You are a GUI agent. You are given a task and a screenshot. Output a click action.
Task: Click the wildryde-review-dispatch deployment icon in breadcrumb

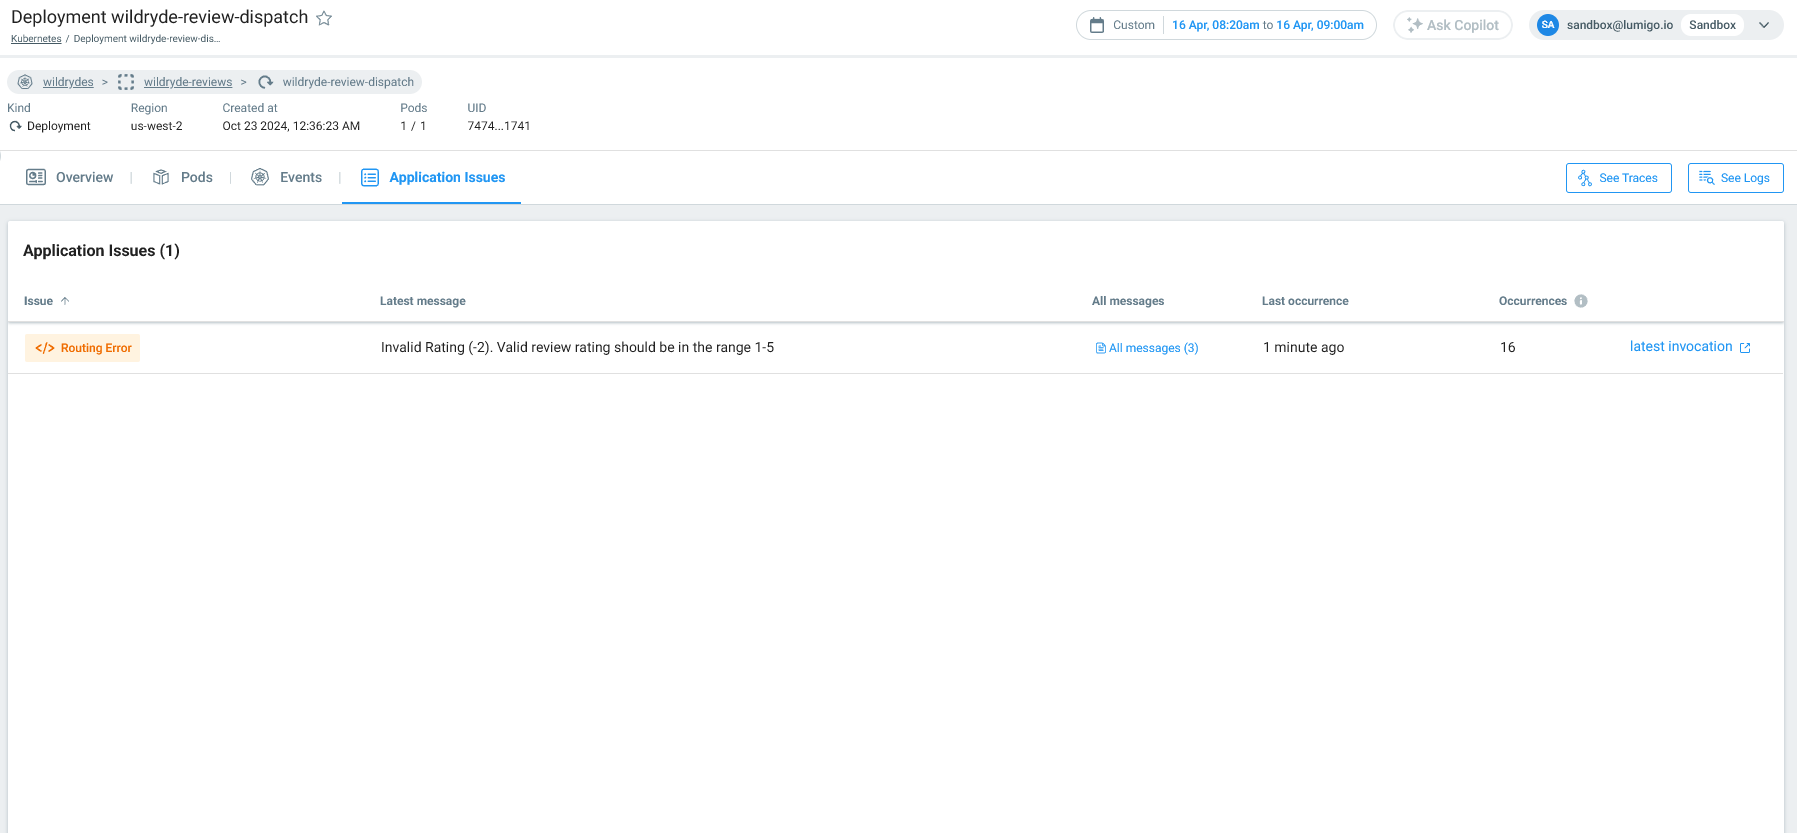[265, 82]
